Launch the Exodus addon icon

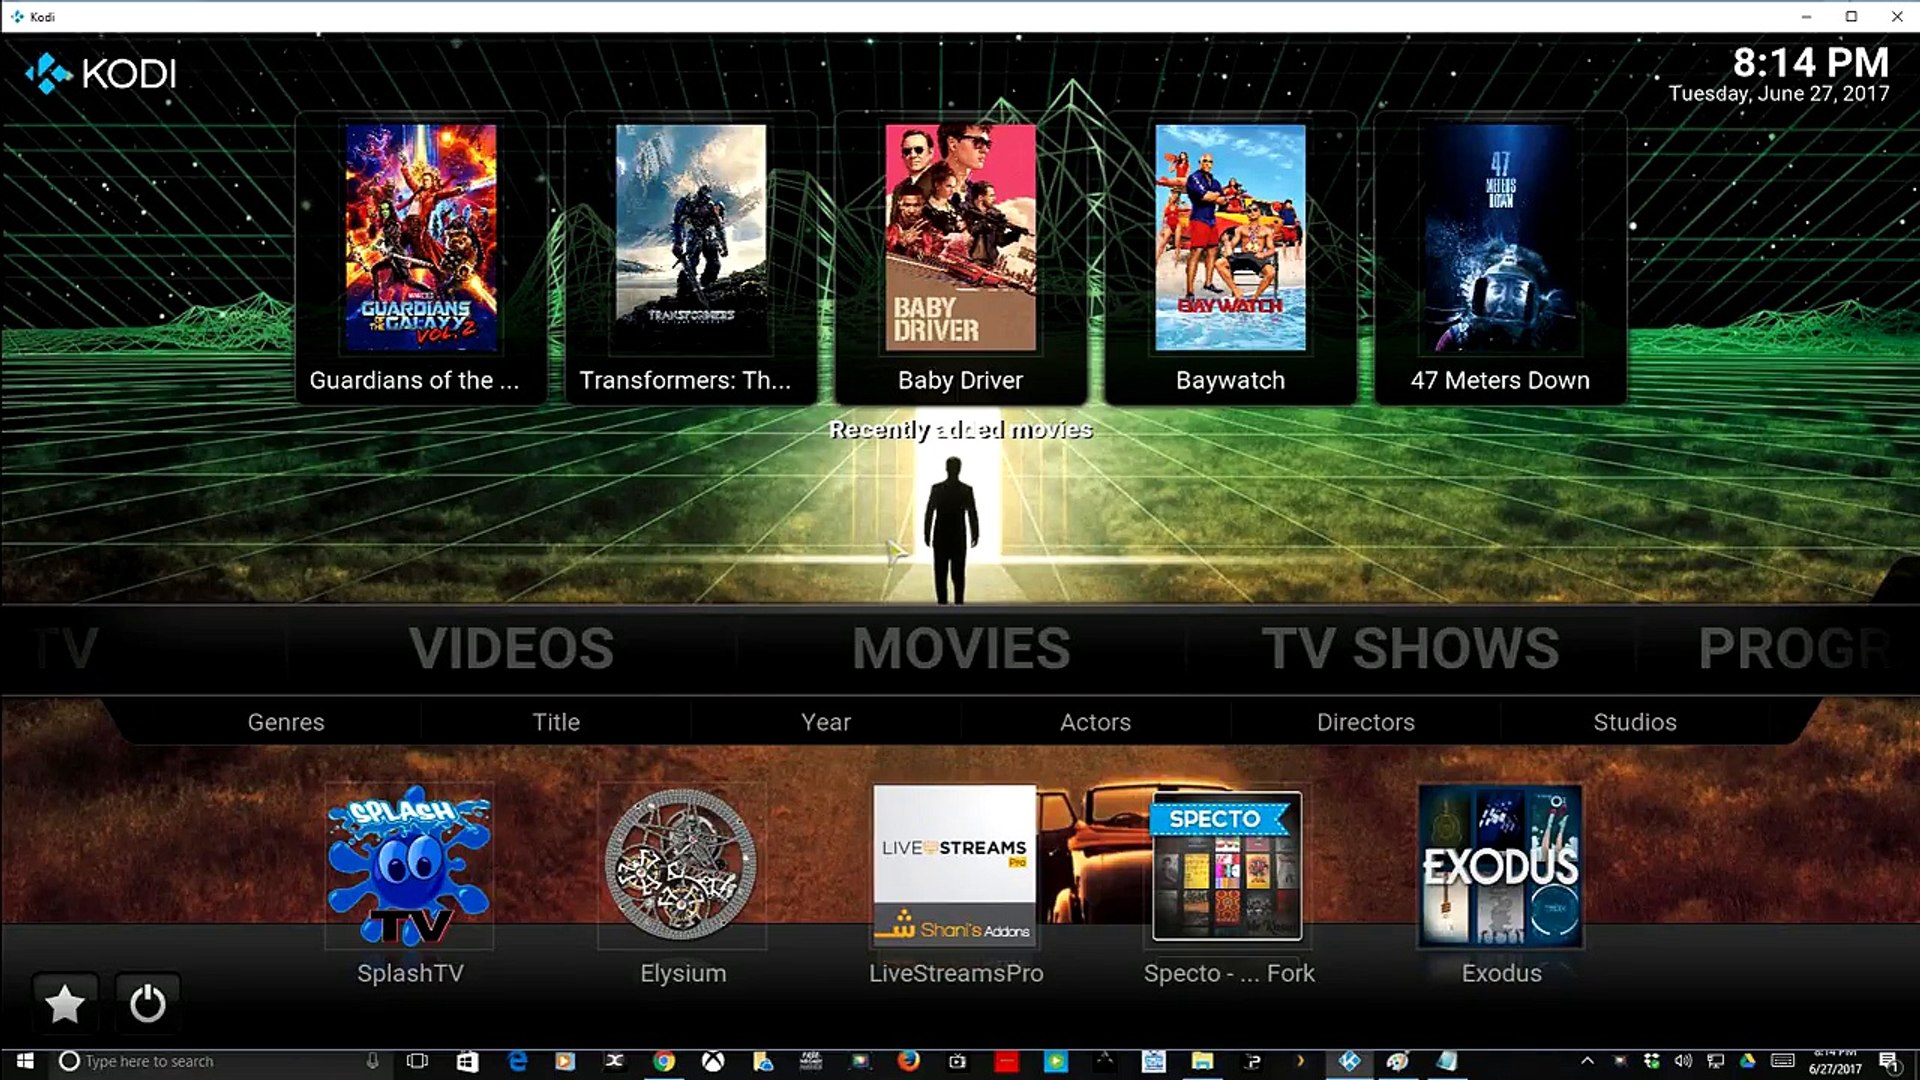coord(1501,866)
